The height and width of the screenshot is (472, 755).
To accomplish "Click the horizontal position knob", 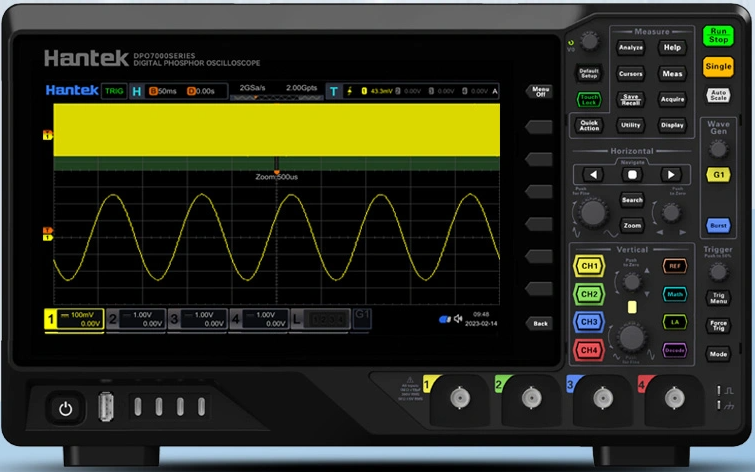I will tap(671, 213).
